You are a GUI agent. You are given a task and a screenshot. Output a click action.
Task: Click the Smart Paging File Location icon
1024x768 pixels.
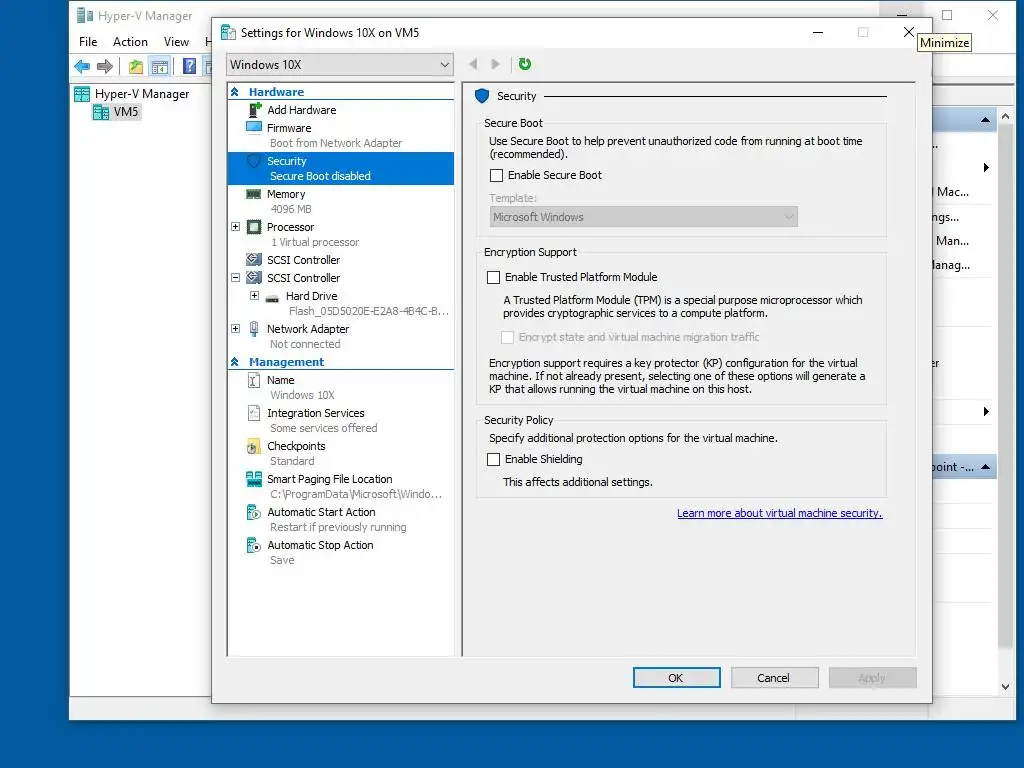point(254,479)
